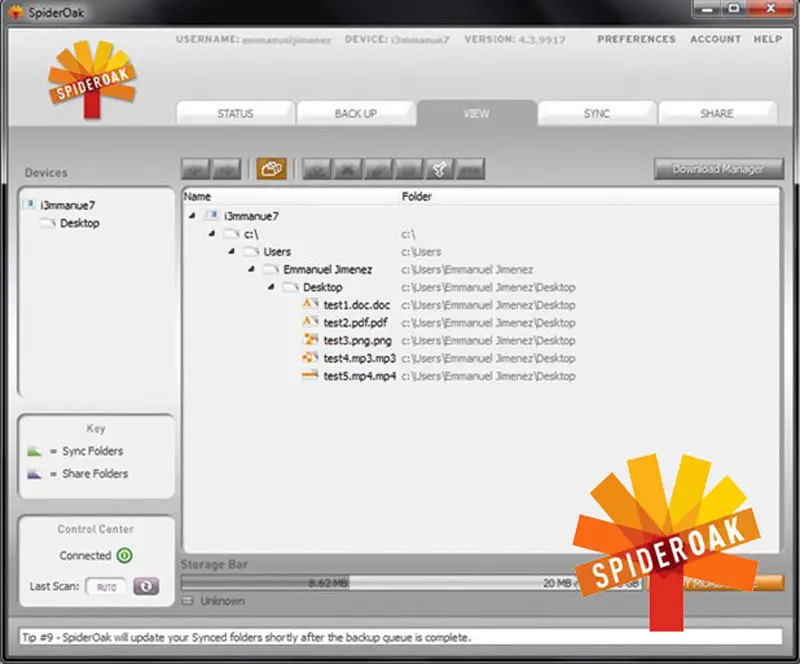Select the test4.mp3.mp3 file name
This screenshot has width=800, height=664.
[x=360, y=358]
